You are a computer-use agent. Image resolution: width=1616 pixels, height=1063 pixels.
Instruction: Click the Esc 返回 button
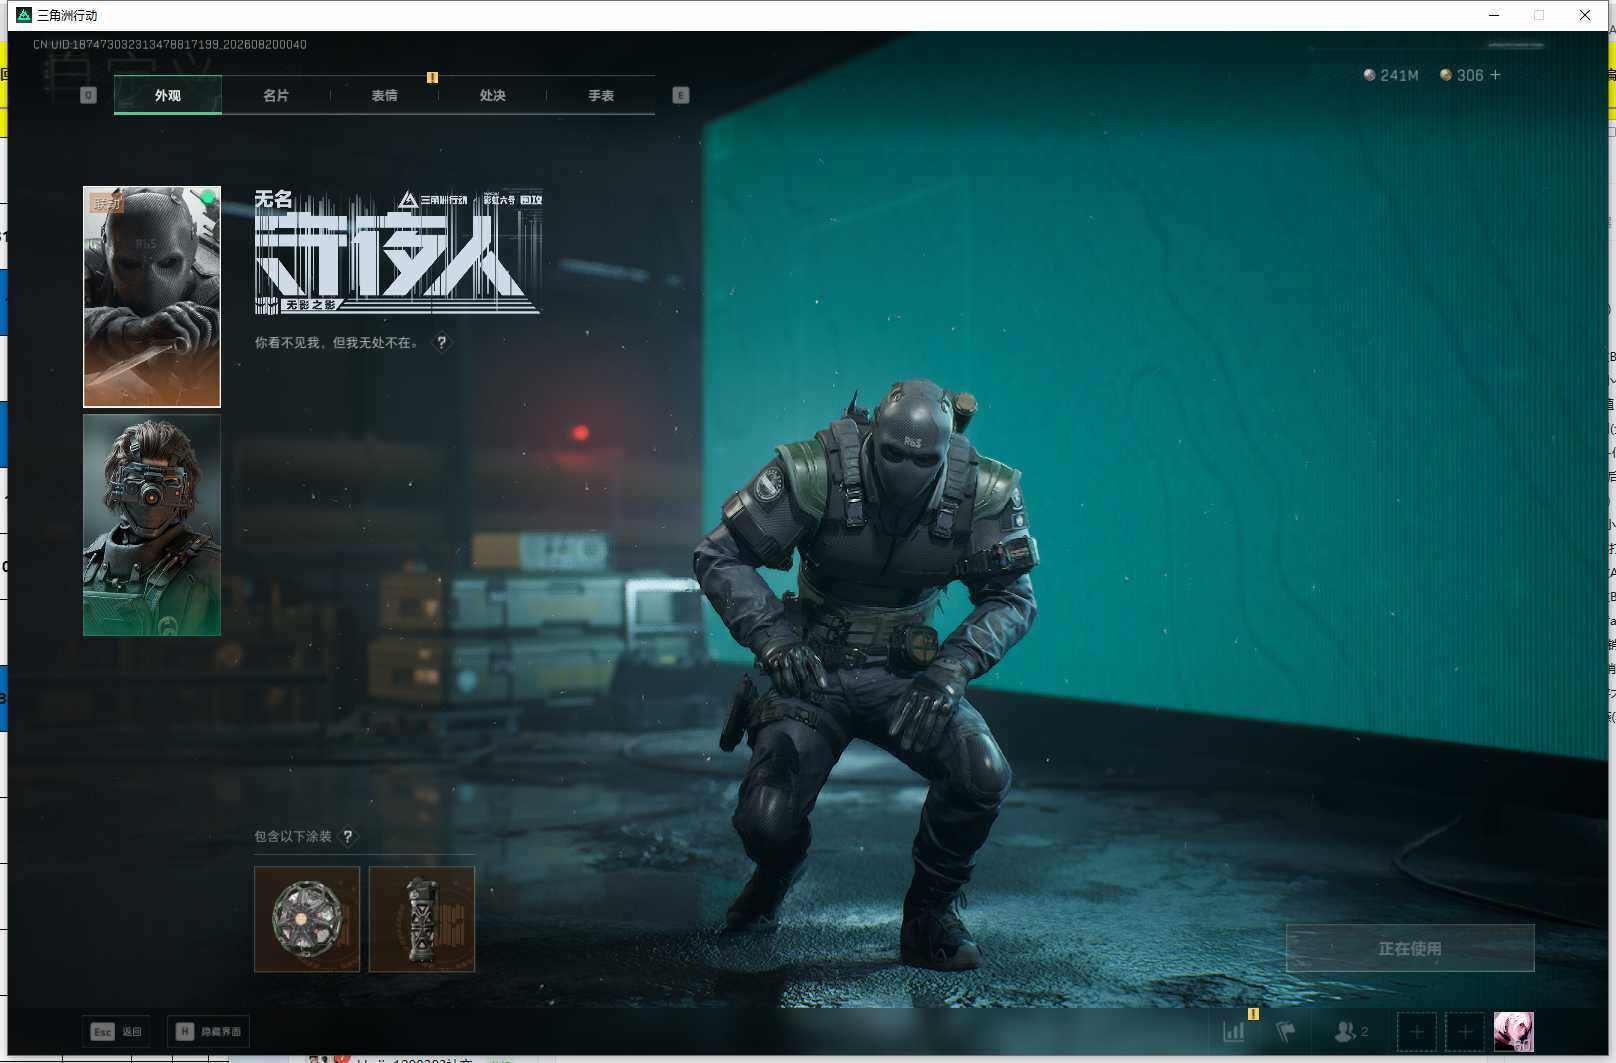tap(116, 1031)
